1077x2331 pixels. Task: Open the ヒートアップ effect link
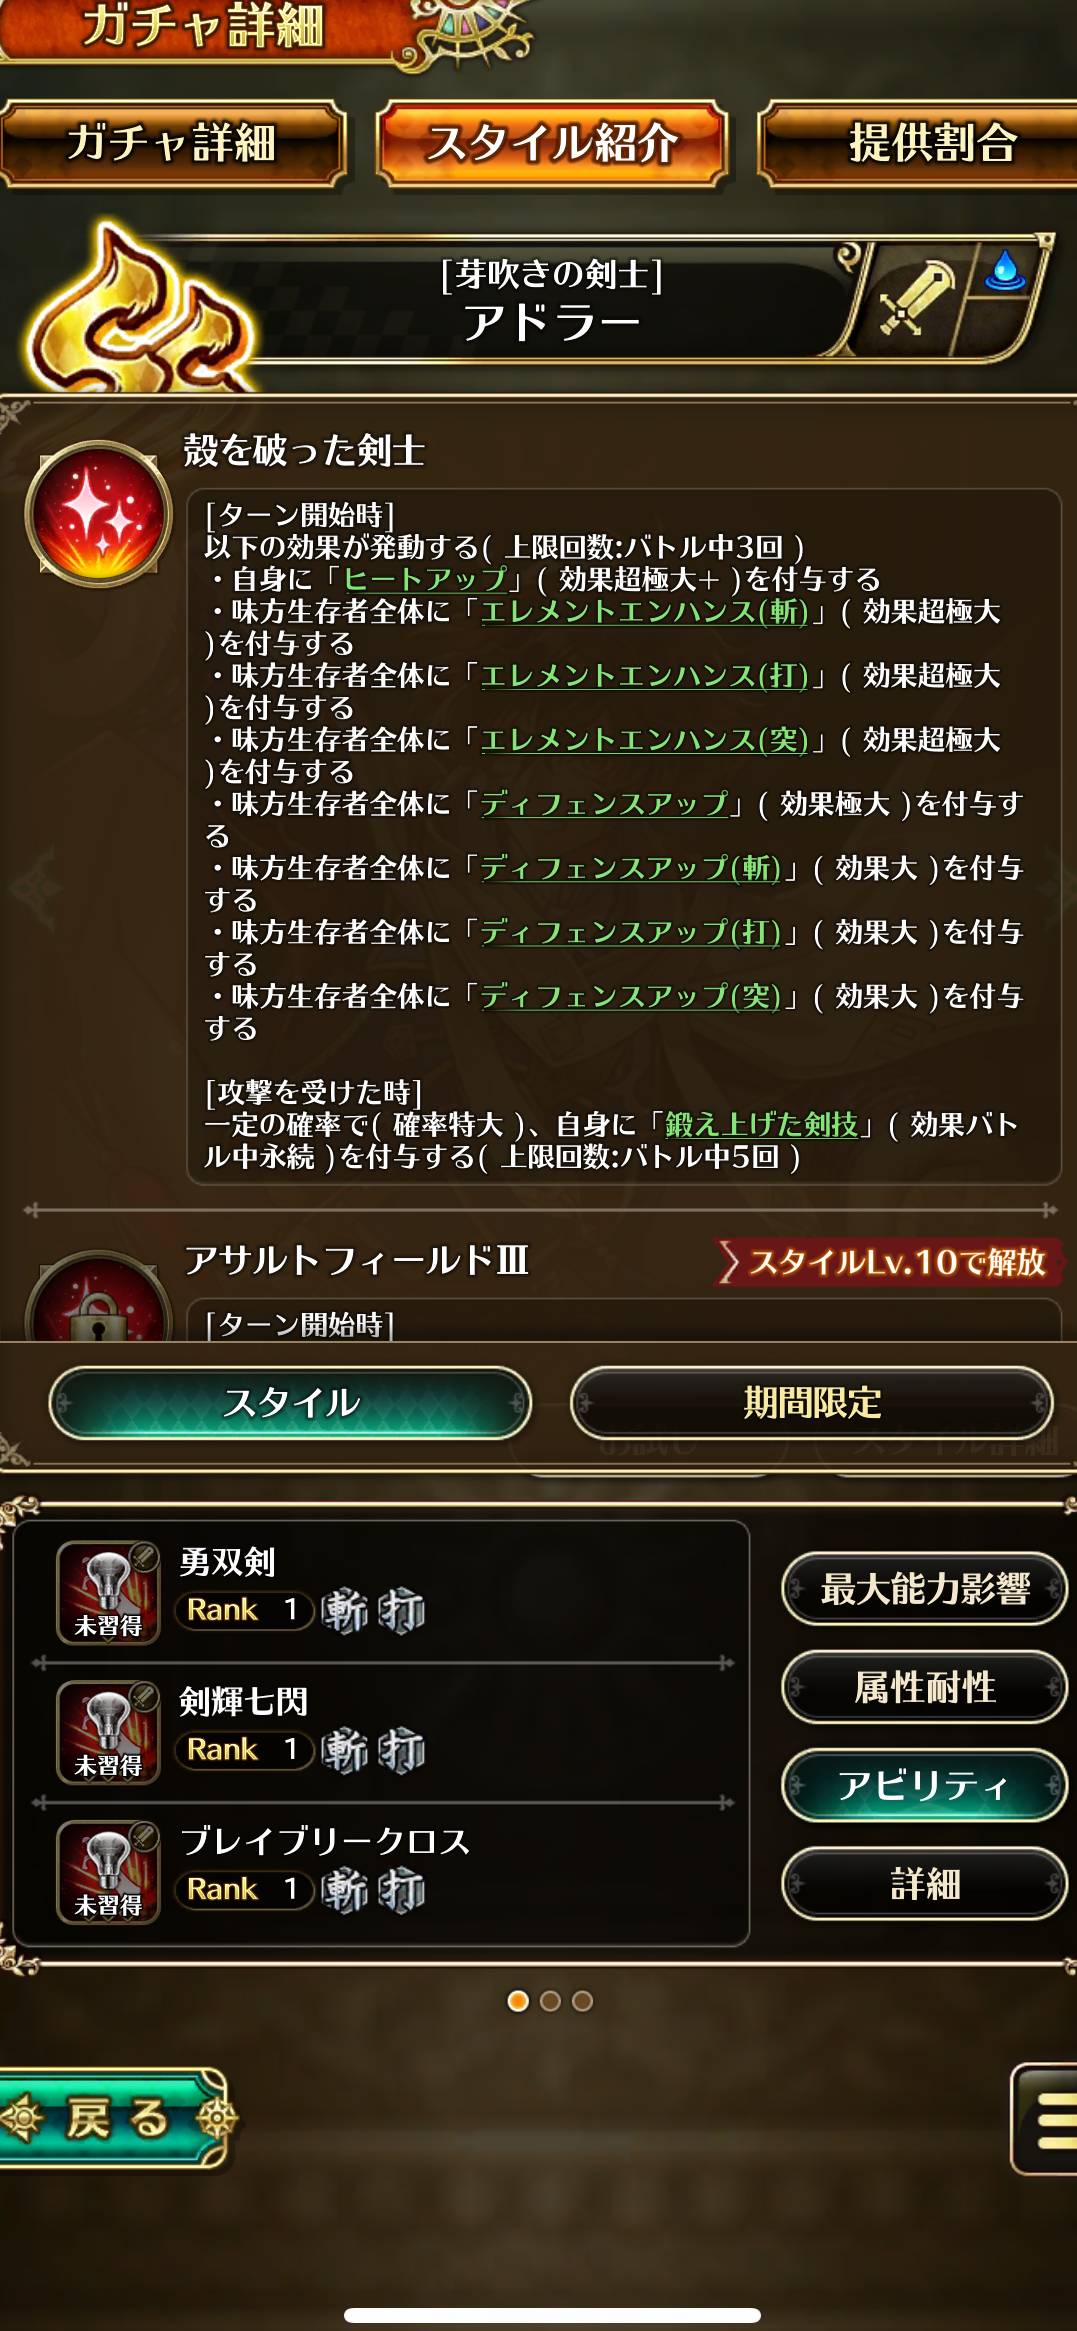click(426, 579)
